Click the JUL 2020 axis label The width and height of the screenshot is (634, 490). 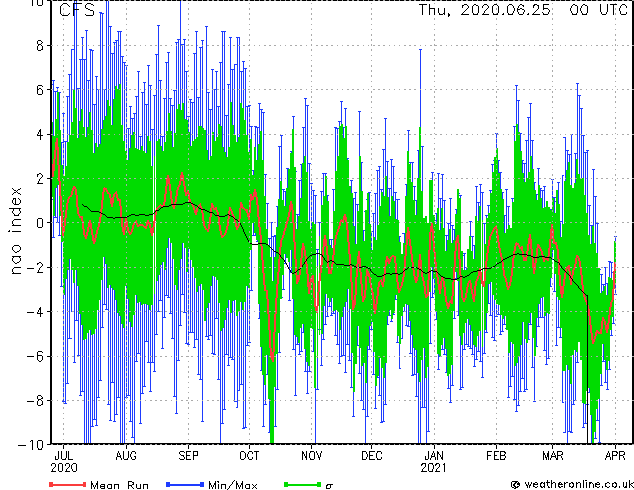click(63, 462)
